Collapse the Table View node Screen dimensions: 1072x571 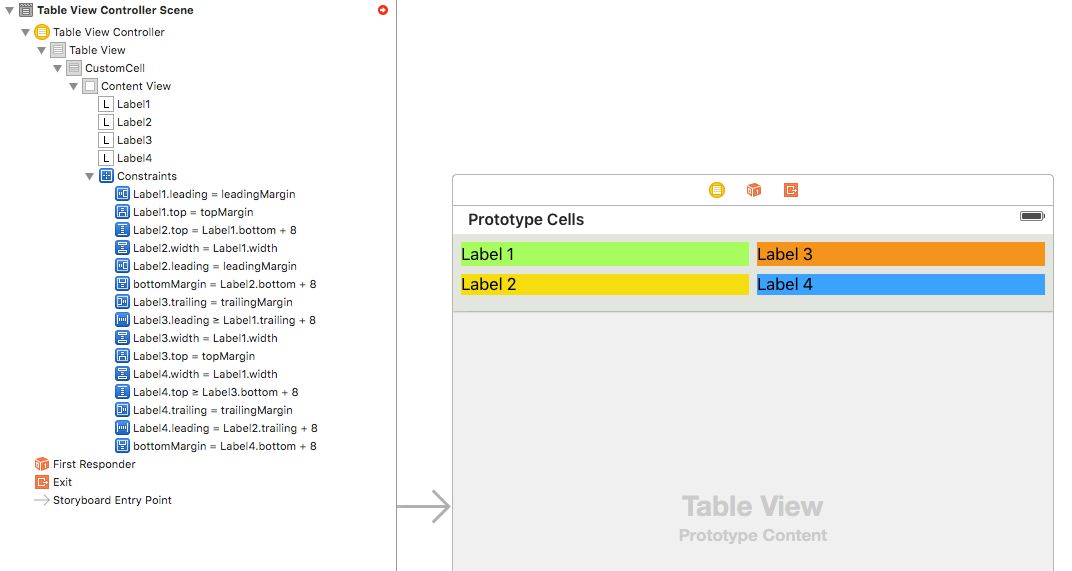[x=42, y=50]
